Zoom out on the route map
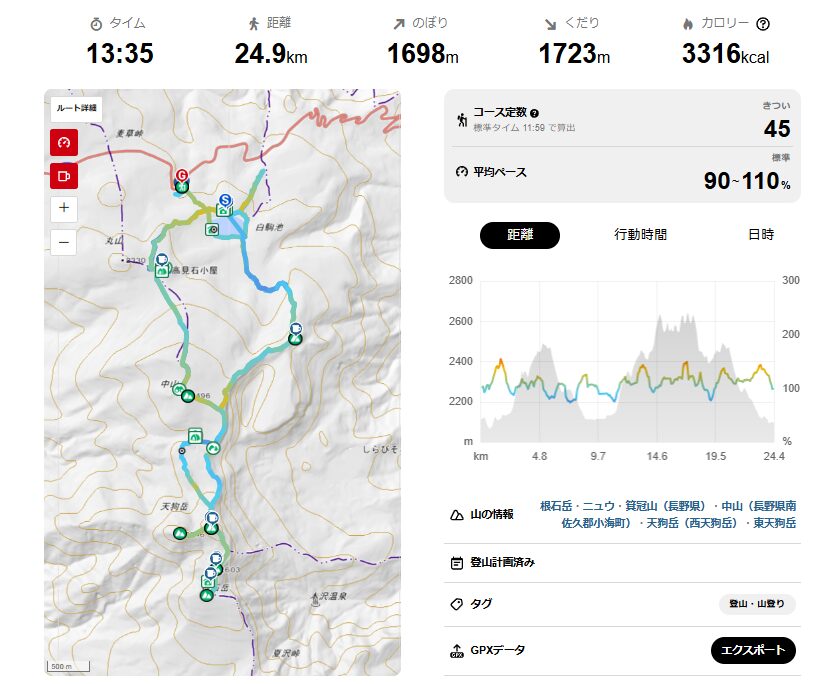Screen dimensions: 828x684 pos(64,242)
